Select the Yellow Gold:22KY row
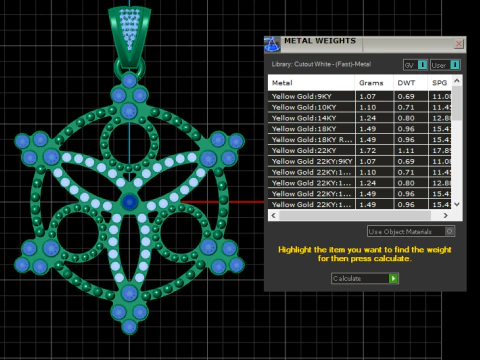Image resolution: width=480 pixels, height=360 pixels. [360, 150]
